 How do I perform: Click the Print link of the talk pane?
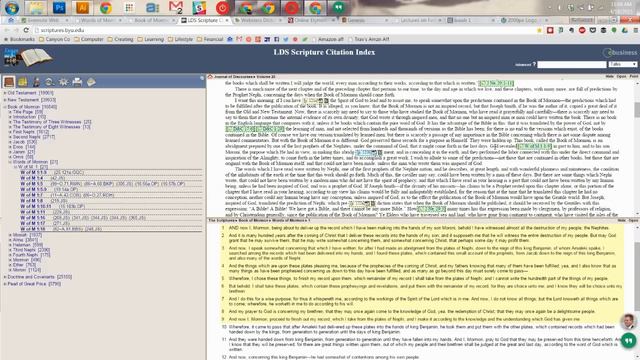coord(633,76)
